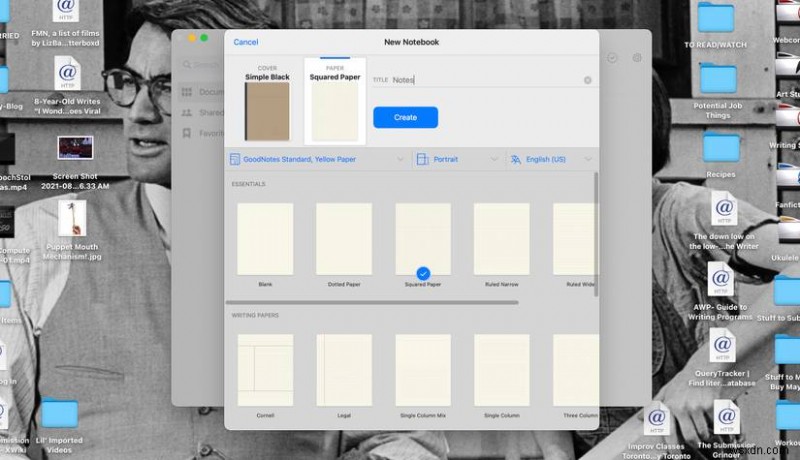Click the checkmark on Squared Paper
Viewport: 800px width, 460px height.
click(x=423, y=274)
